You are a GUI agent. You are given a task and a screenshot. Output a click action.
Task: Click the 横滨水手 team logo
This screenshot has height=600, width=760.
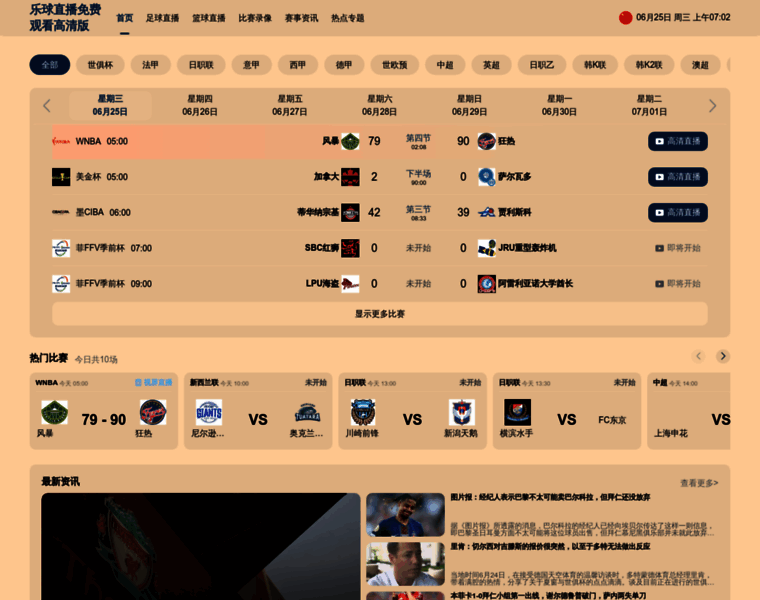click(517, 412)
